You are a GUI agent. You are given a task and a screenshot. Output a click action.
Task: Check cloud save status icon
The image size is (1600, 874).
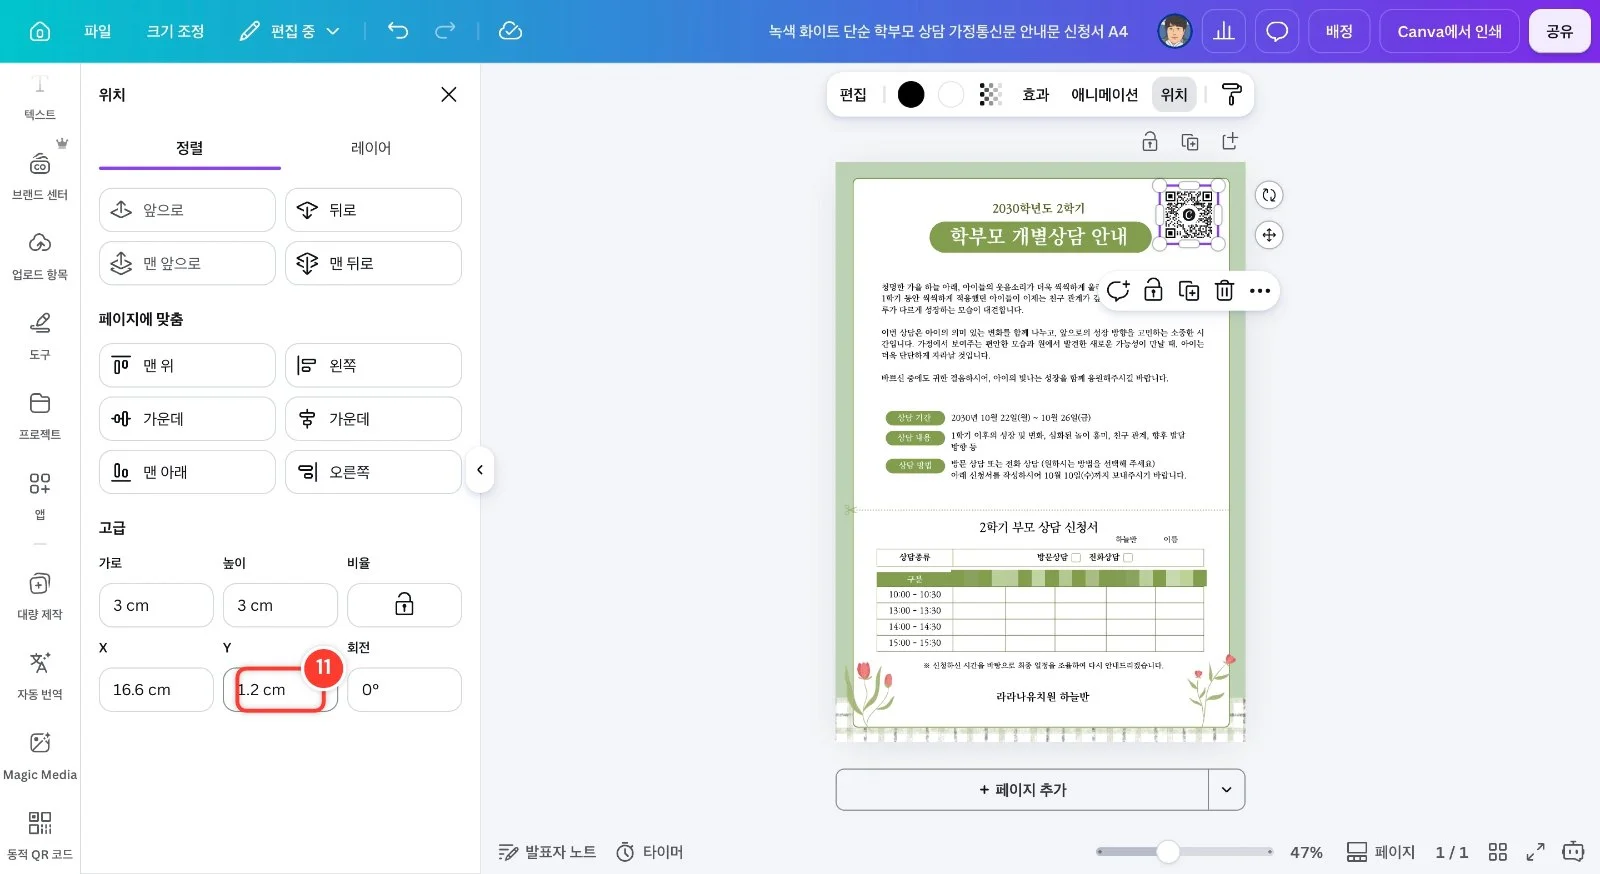tap(510, 31)
